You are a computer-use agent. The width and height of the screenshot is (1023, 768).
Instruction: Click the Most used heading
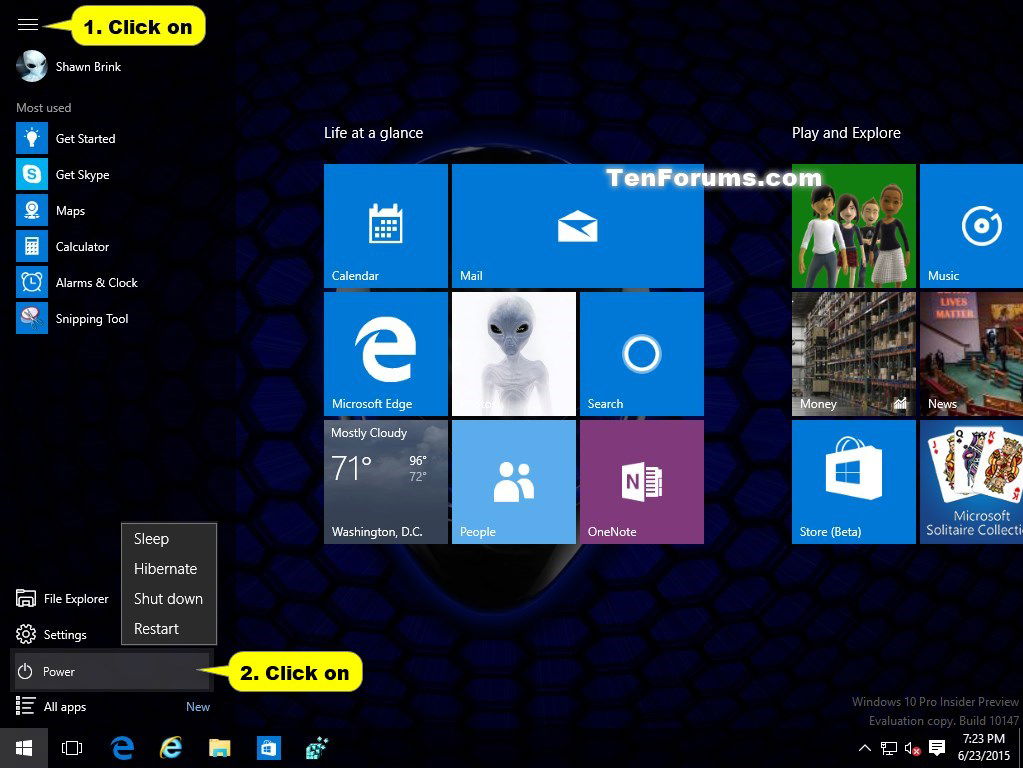[44, 108]
